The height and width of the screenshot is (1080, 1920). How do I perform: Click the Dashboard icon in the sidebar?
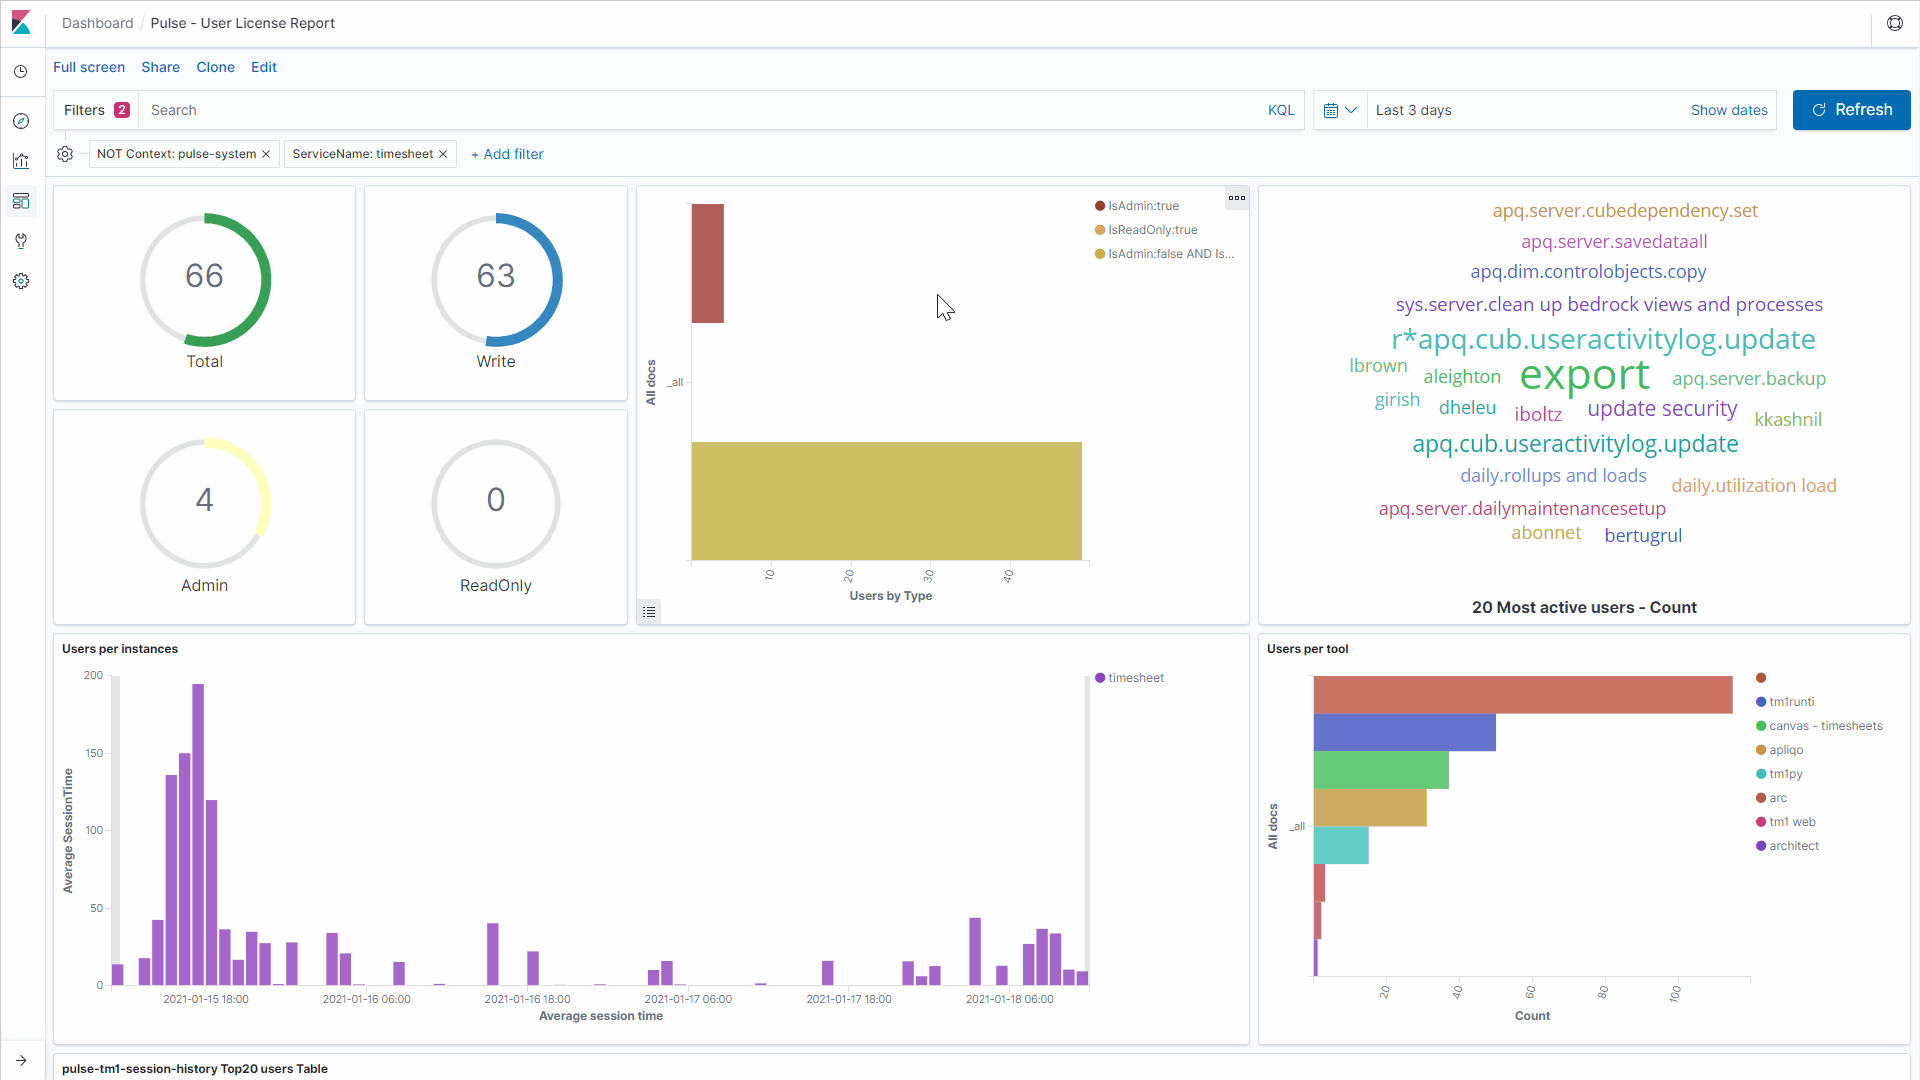(x=21, y=201)
